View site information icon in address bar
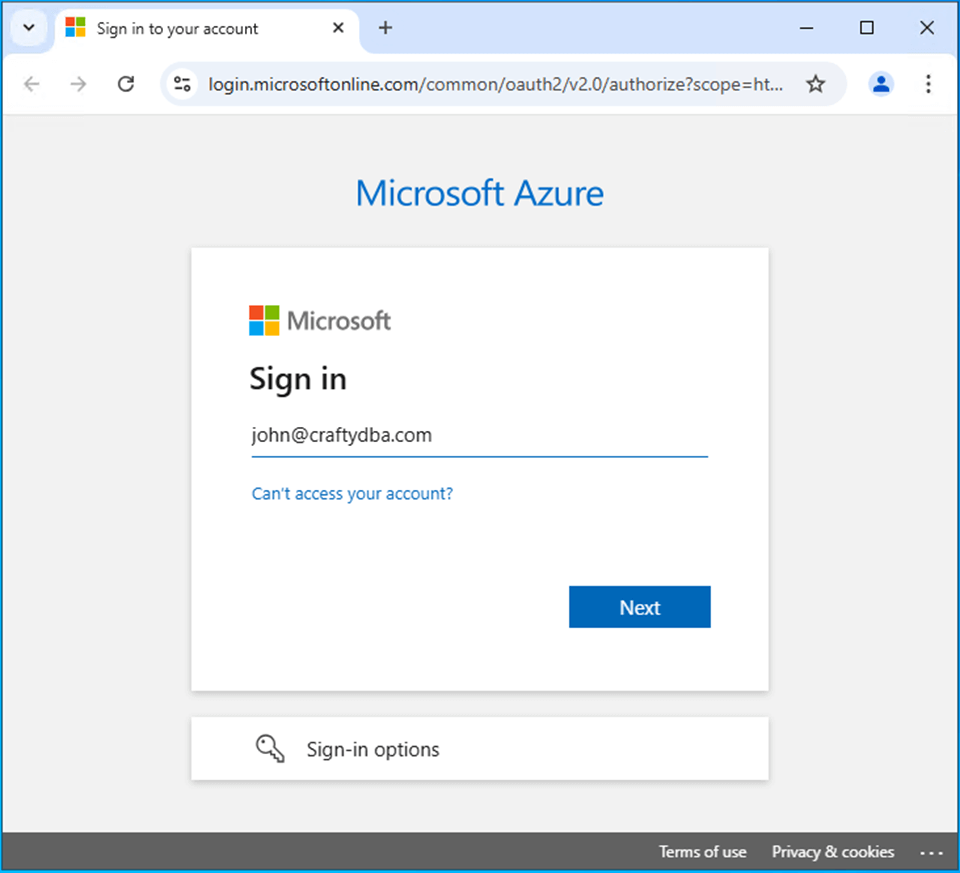 [x=182, y=84]
